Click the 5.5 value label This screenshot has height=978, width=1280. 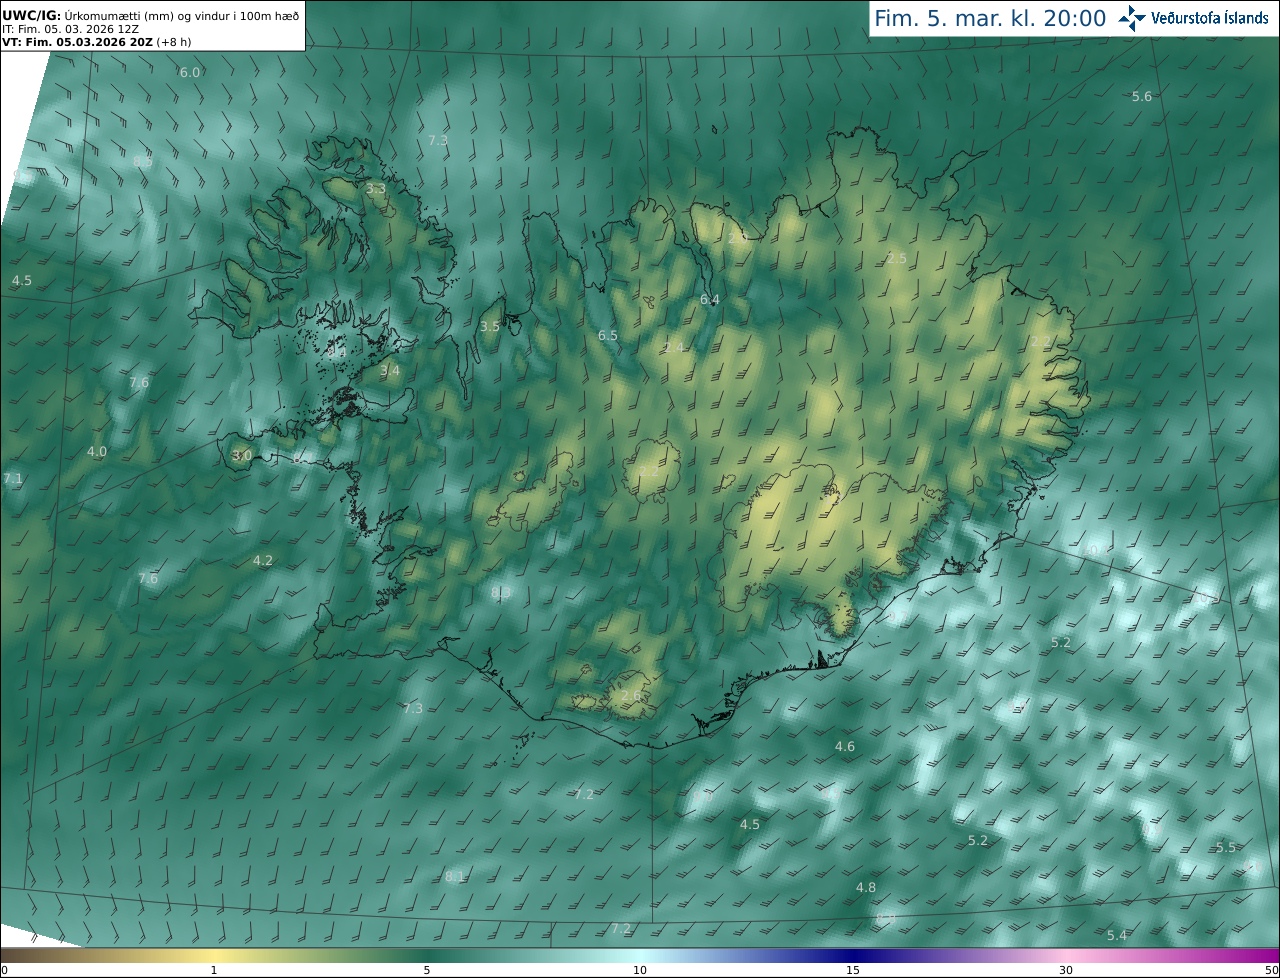click(1226, 848)
